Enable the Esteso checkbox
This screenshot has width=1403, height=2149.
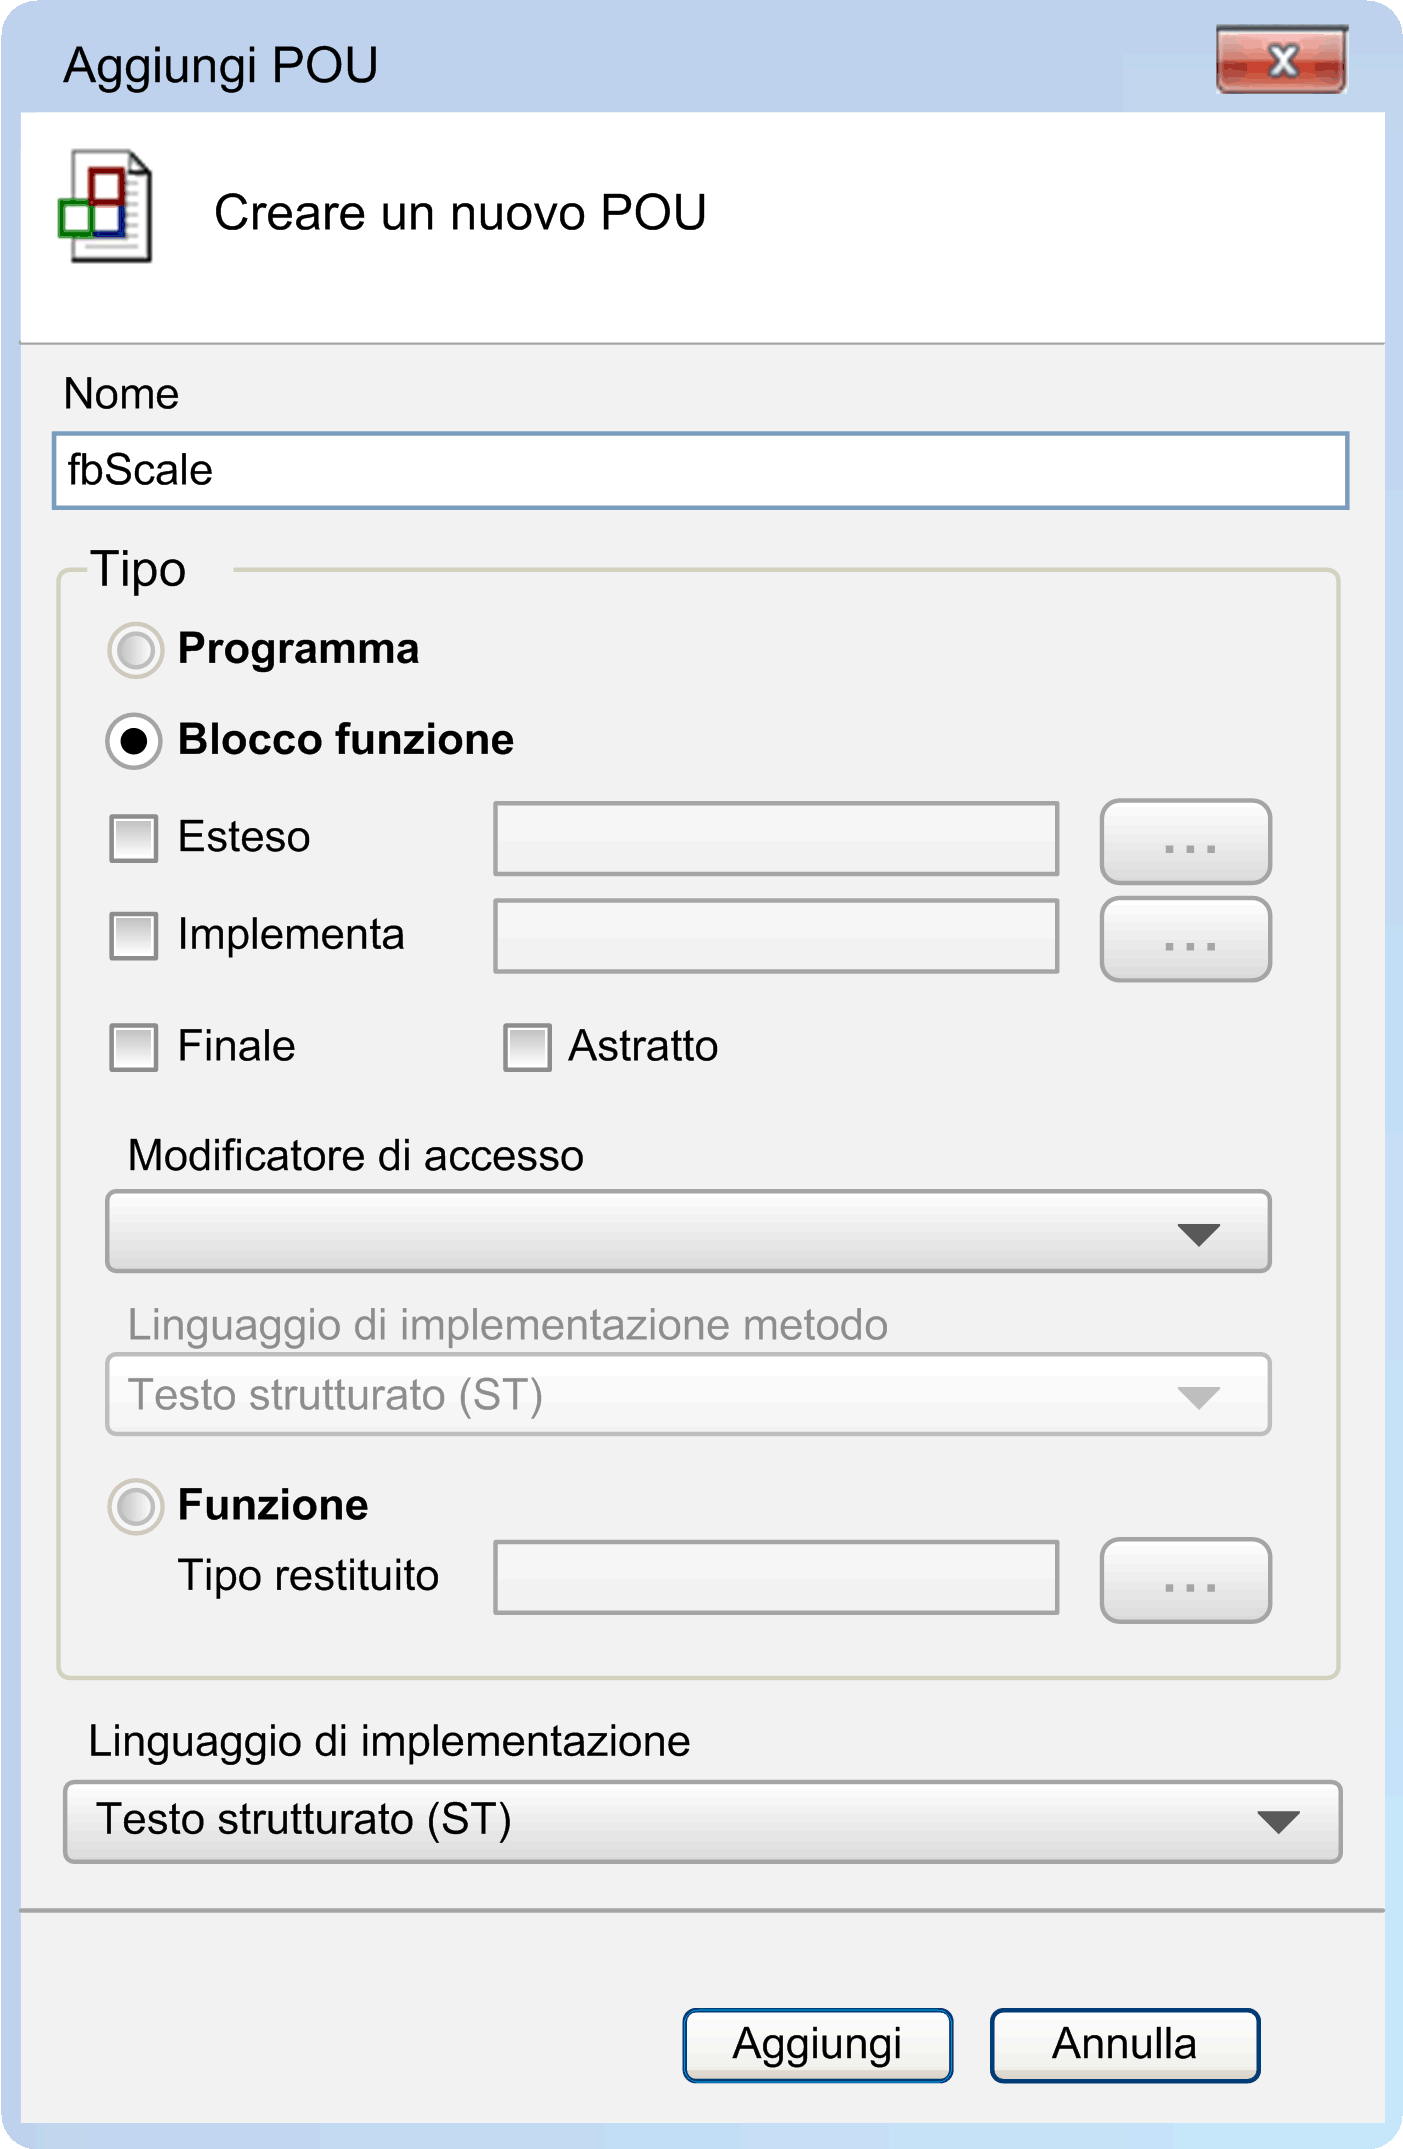coord(134,838)
